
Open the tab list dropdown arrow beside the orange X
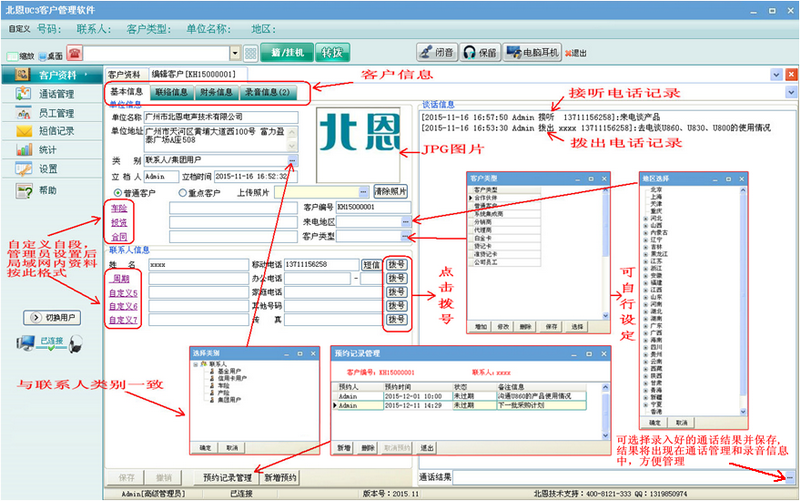(x=776, y=74)
